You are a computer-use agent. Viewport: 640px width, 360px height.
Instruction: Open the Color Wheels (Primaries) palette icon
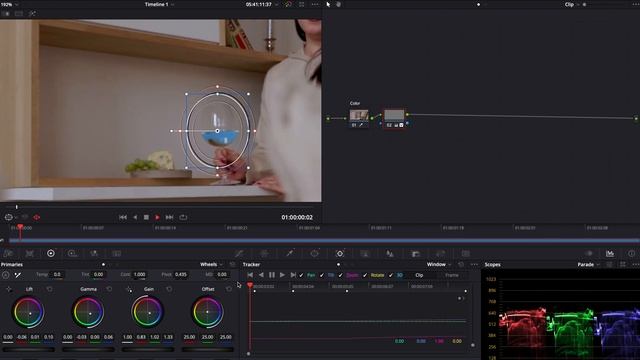51,253
